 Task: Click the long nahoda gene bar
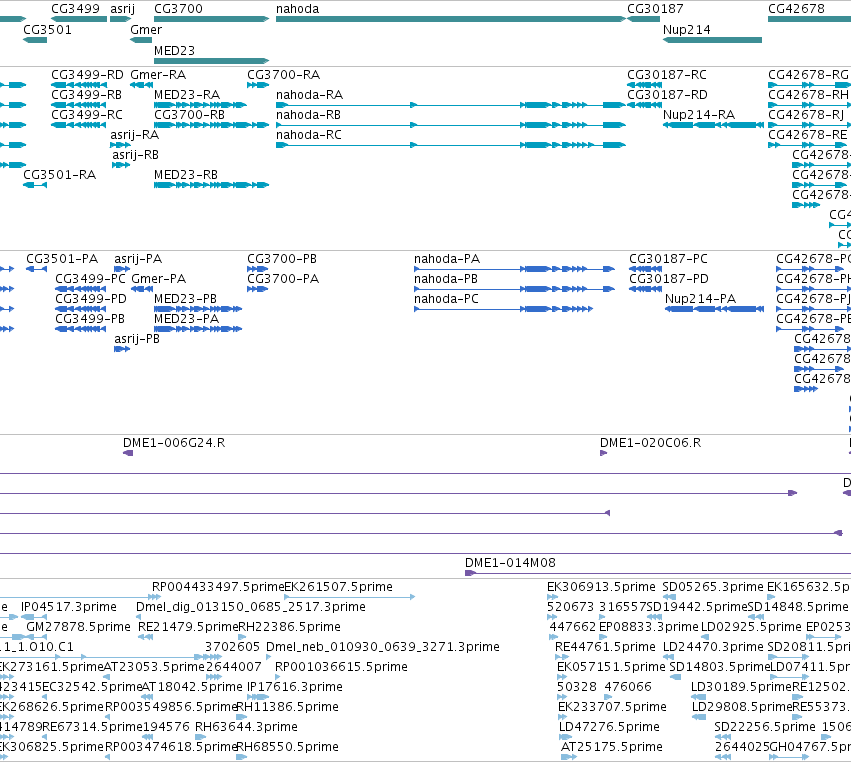pyautogui.click(x=451, y=19)
